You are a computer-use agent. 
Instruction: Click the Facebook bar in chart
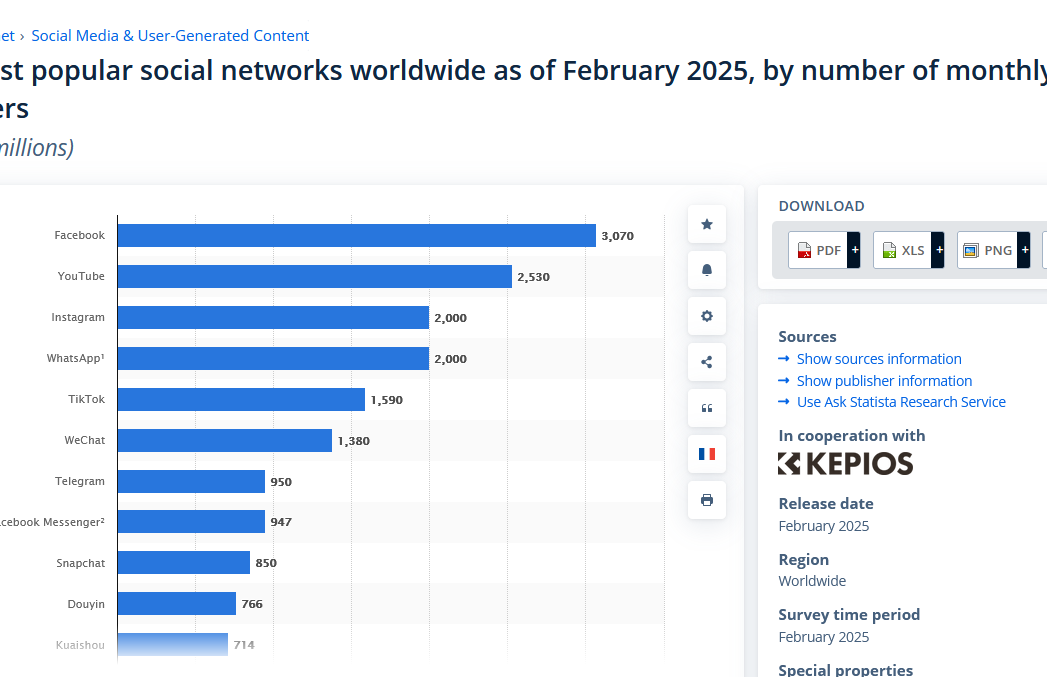357,236
